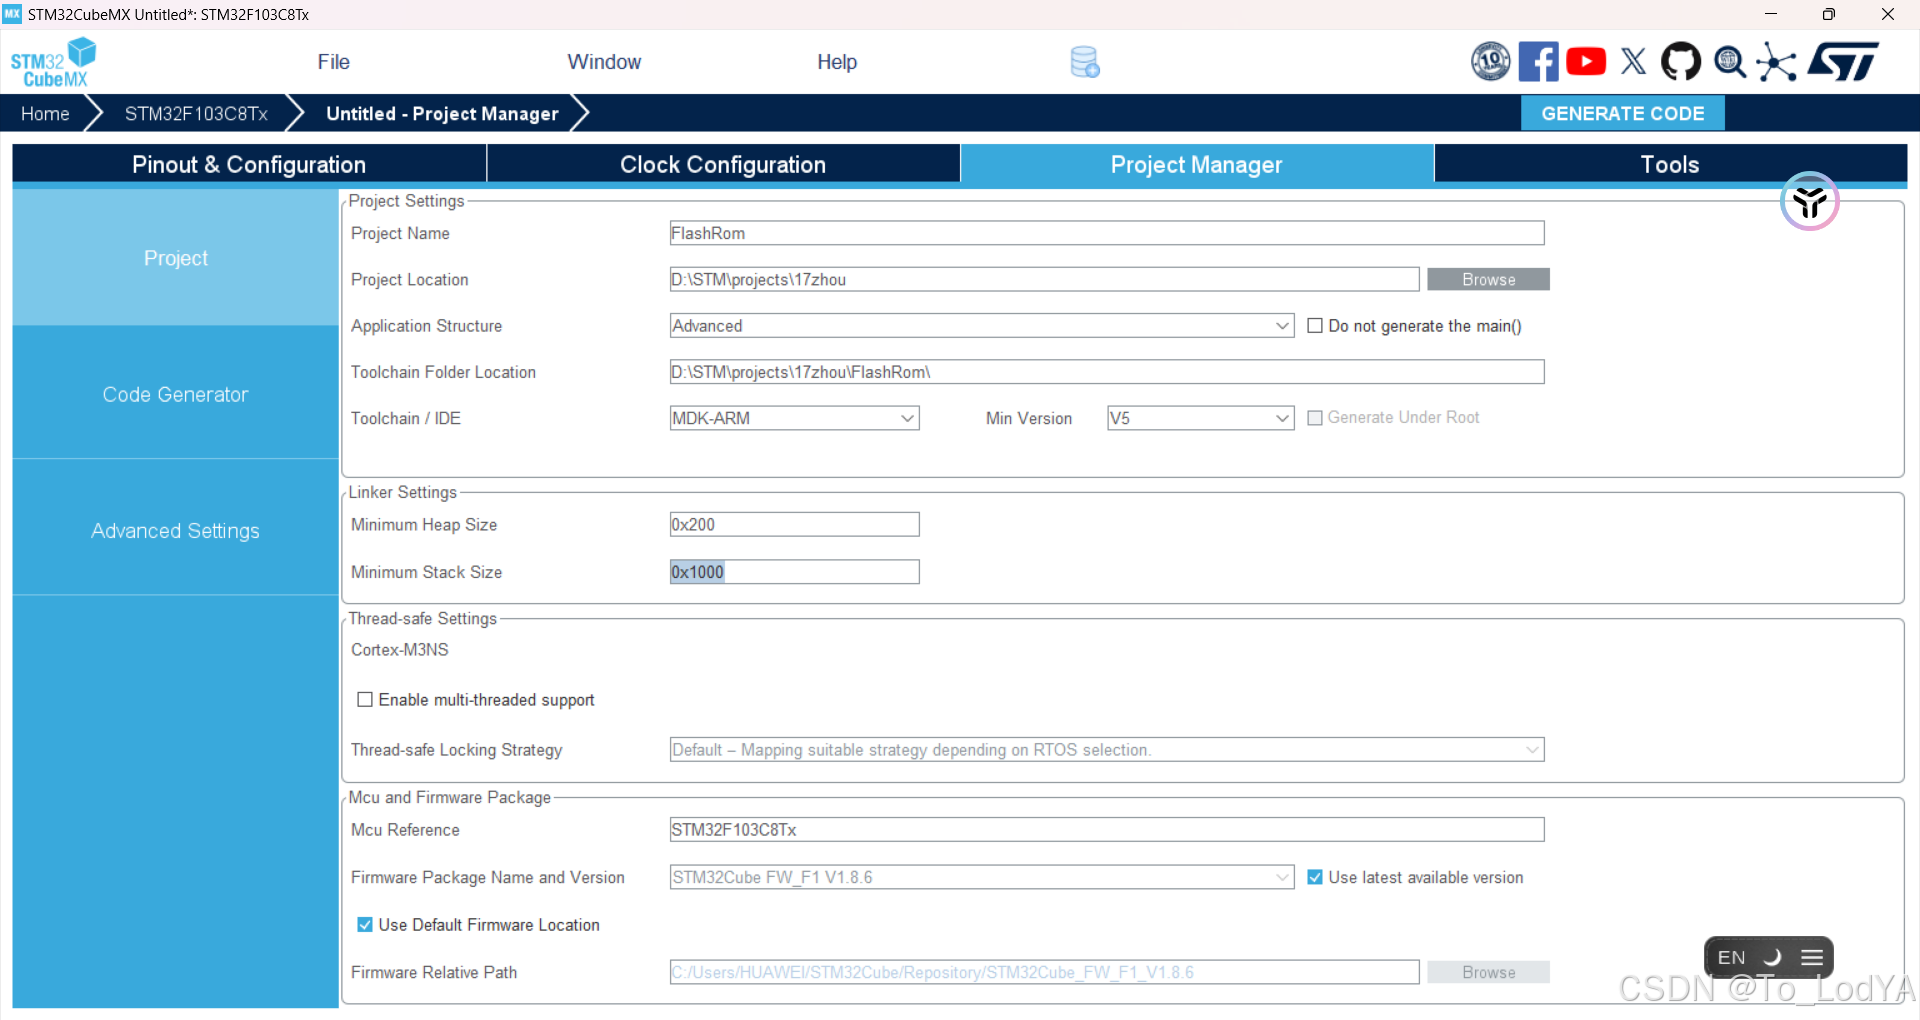Viewport: 1920px width, 1020px height.
Task: Open the GitHub icon link
Action: point(1681,62)
